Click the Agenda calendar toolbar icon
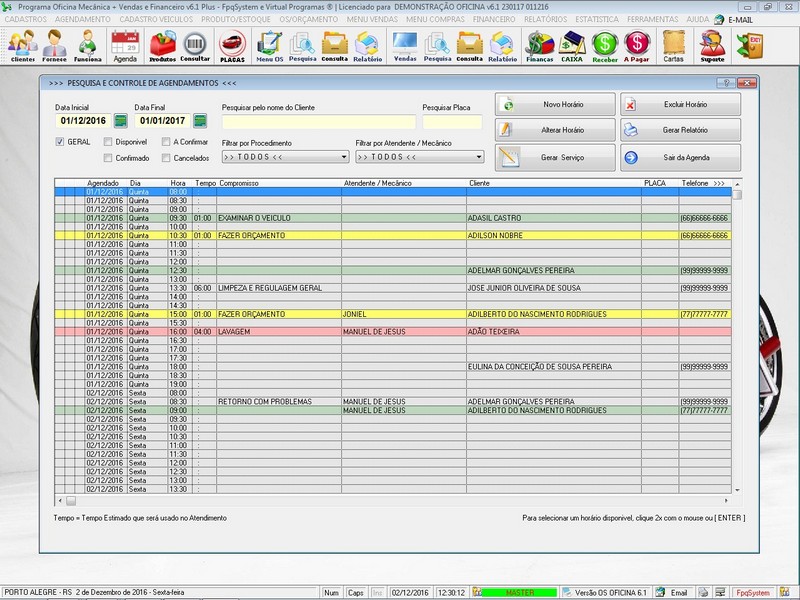800x600 pixels. [125, 45]
